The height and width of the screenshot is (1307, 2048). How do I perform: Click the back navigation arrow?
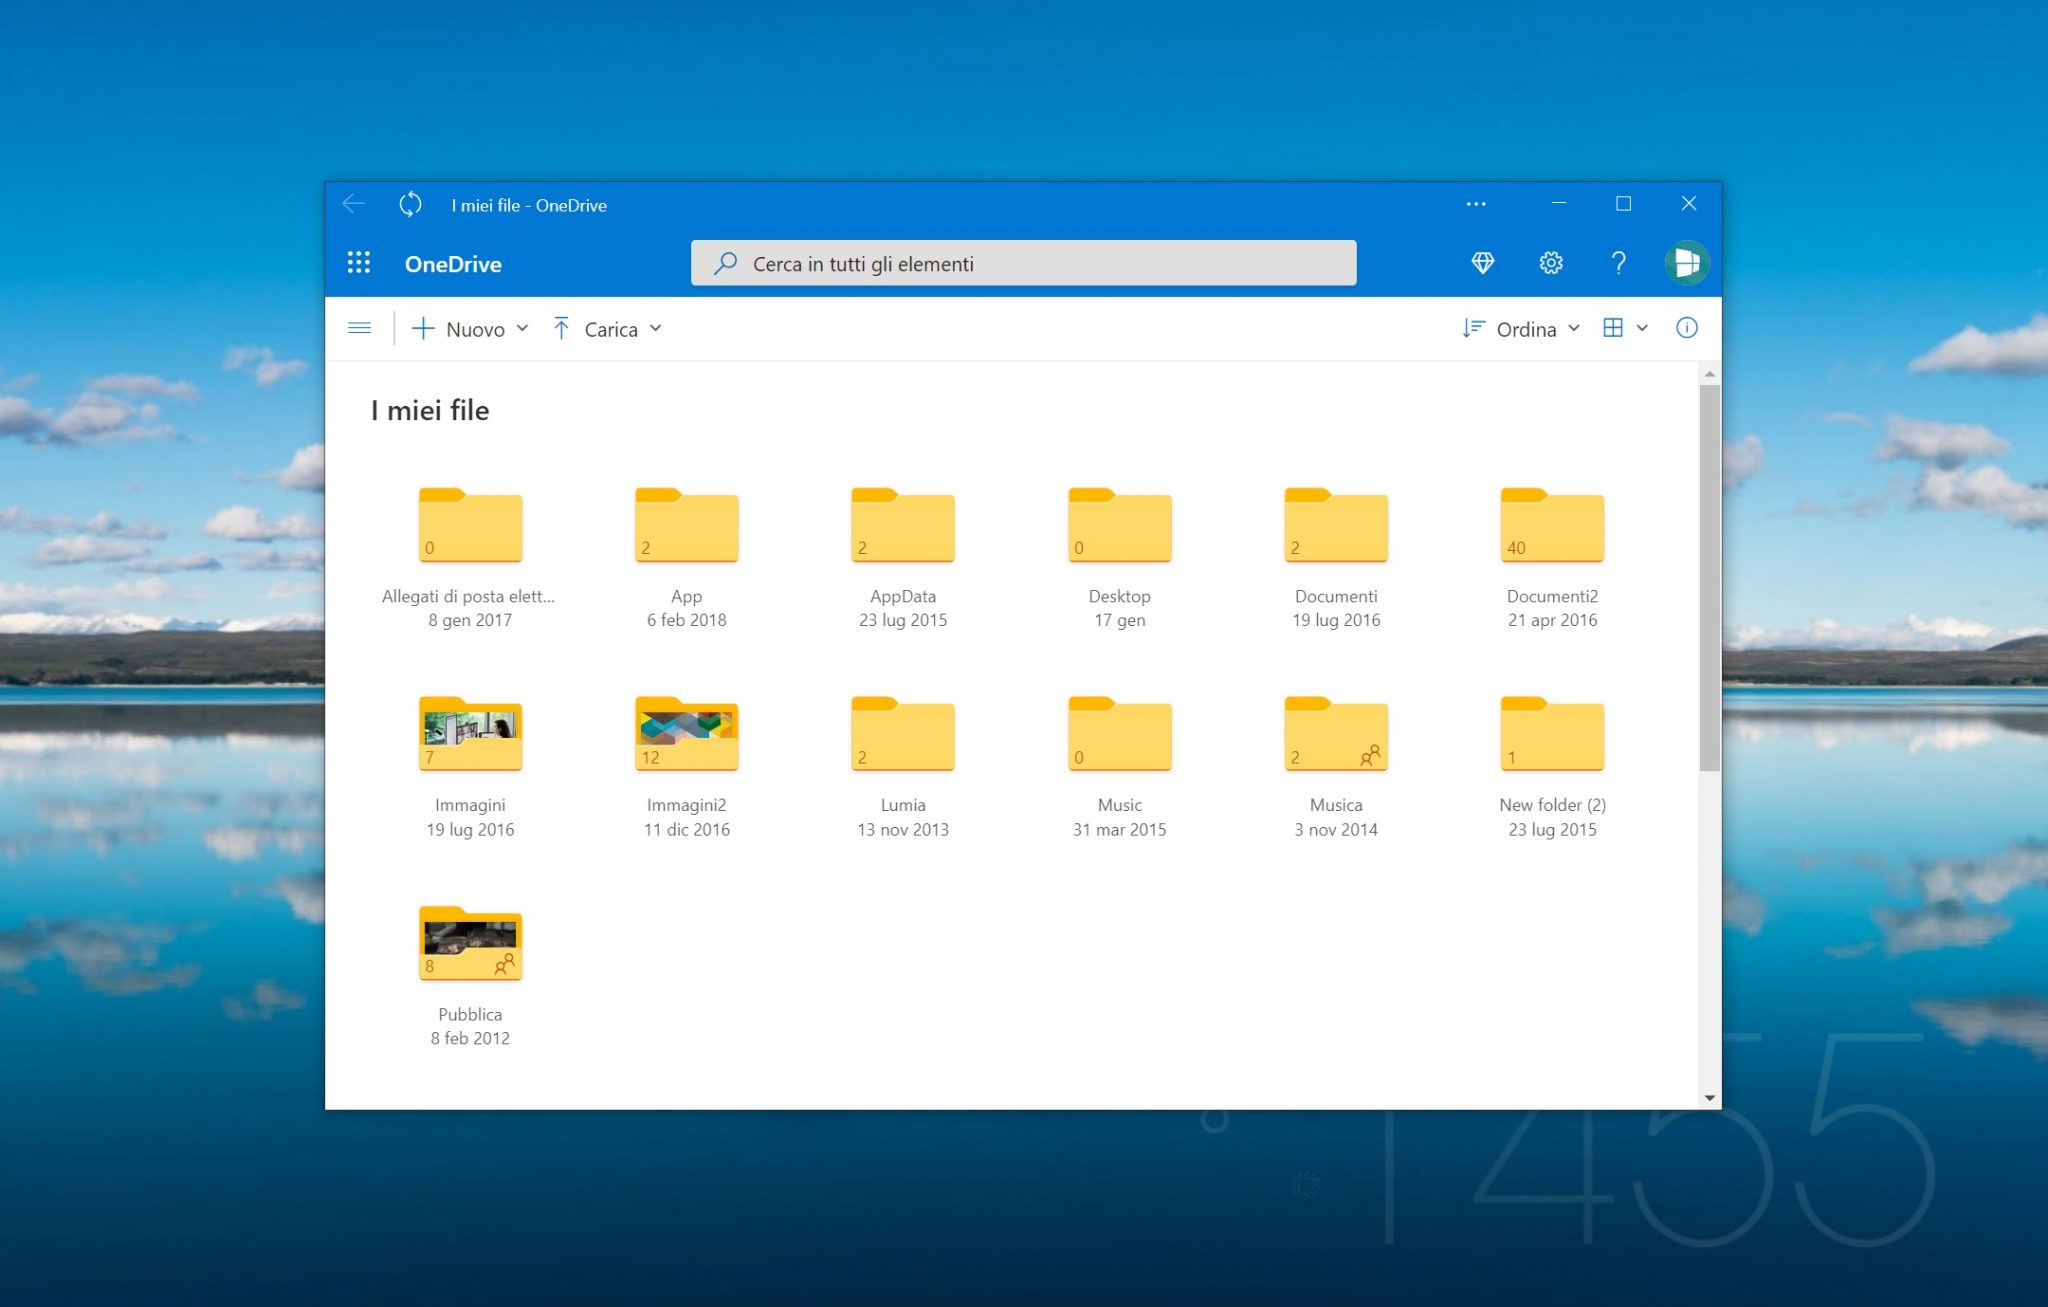pos(353,204)
